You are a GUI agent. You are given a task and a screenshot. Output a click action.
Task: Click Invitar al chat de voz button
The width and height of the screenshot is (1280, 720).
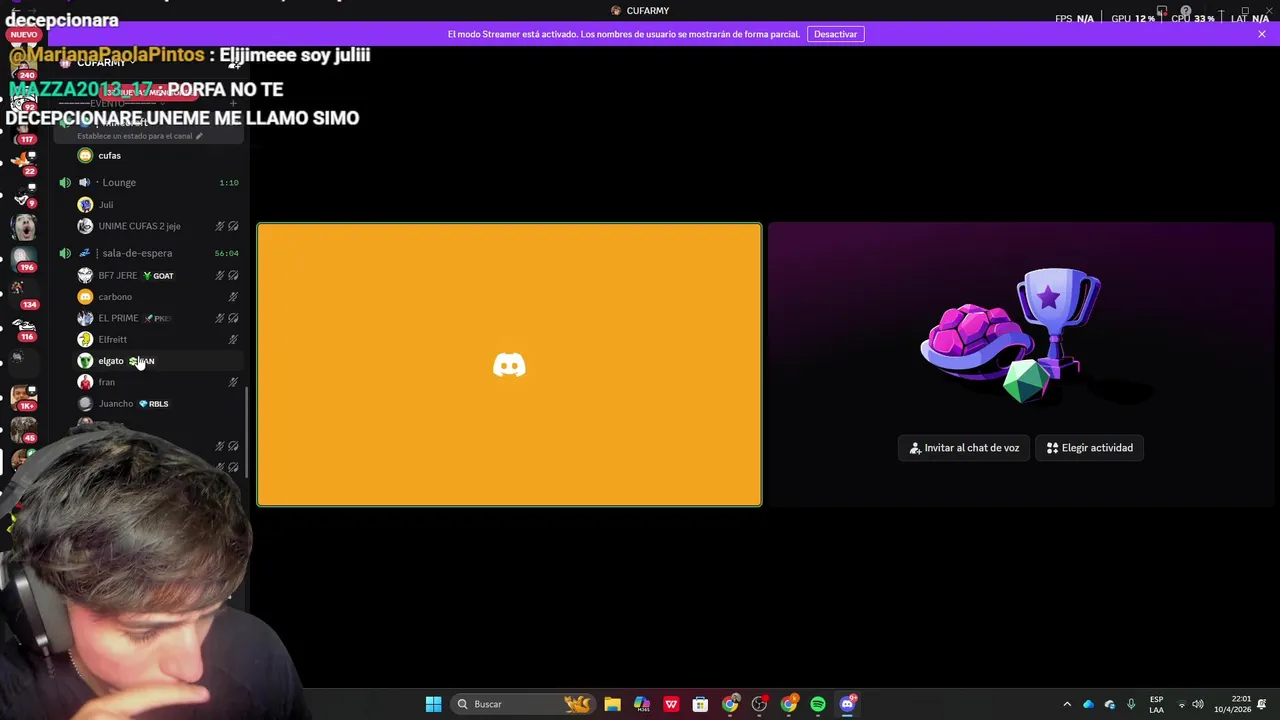(964, 448)
